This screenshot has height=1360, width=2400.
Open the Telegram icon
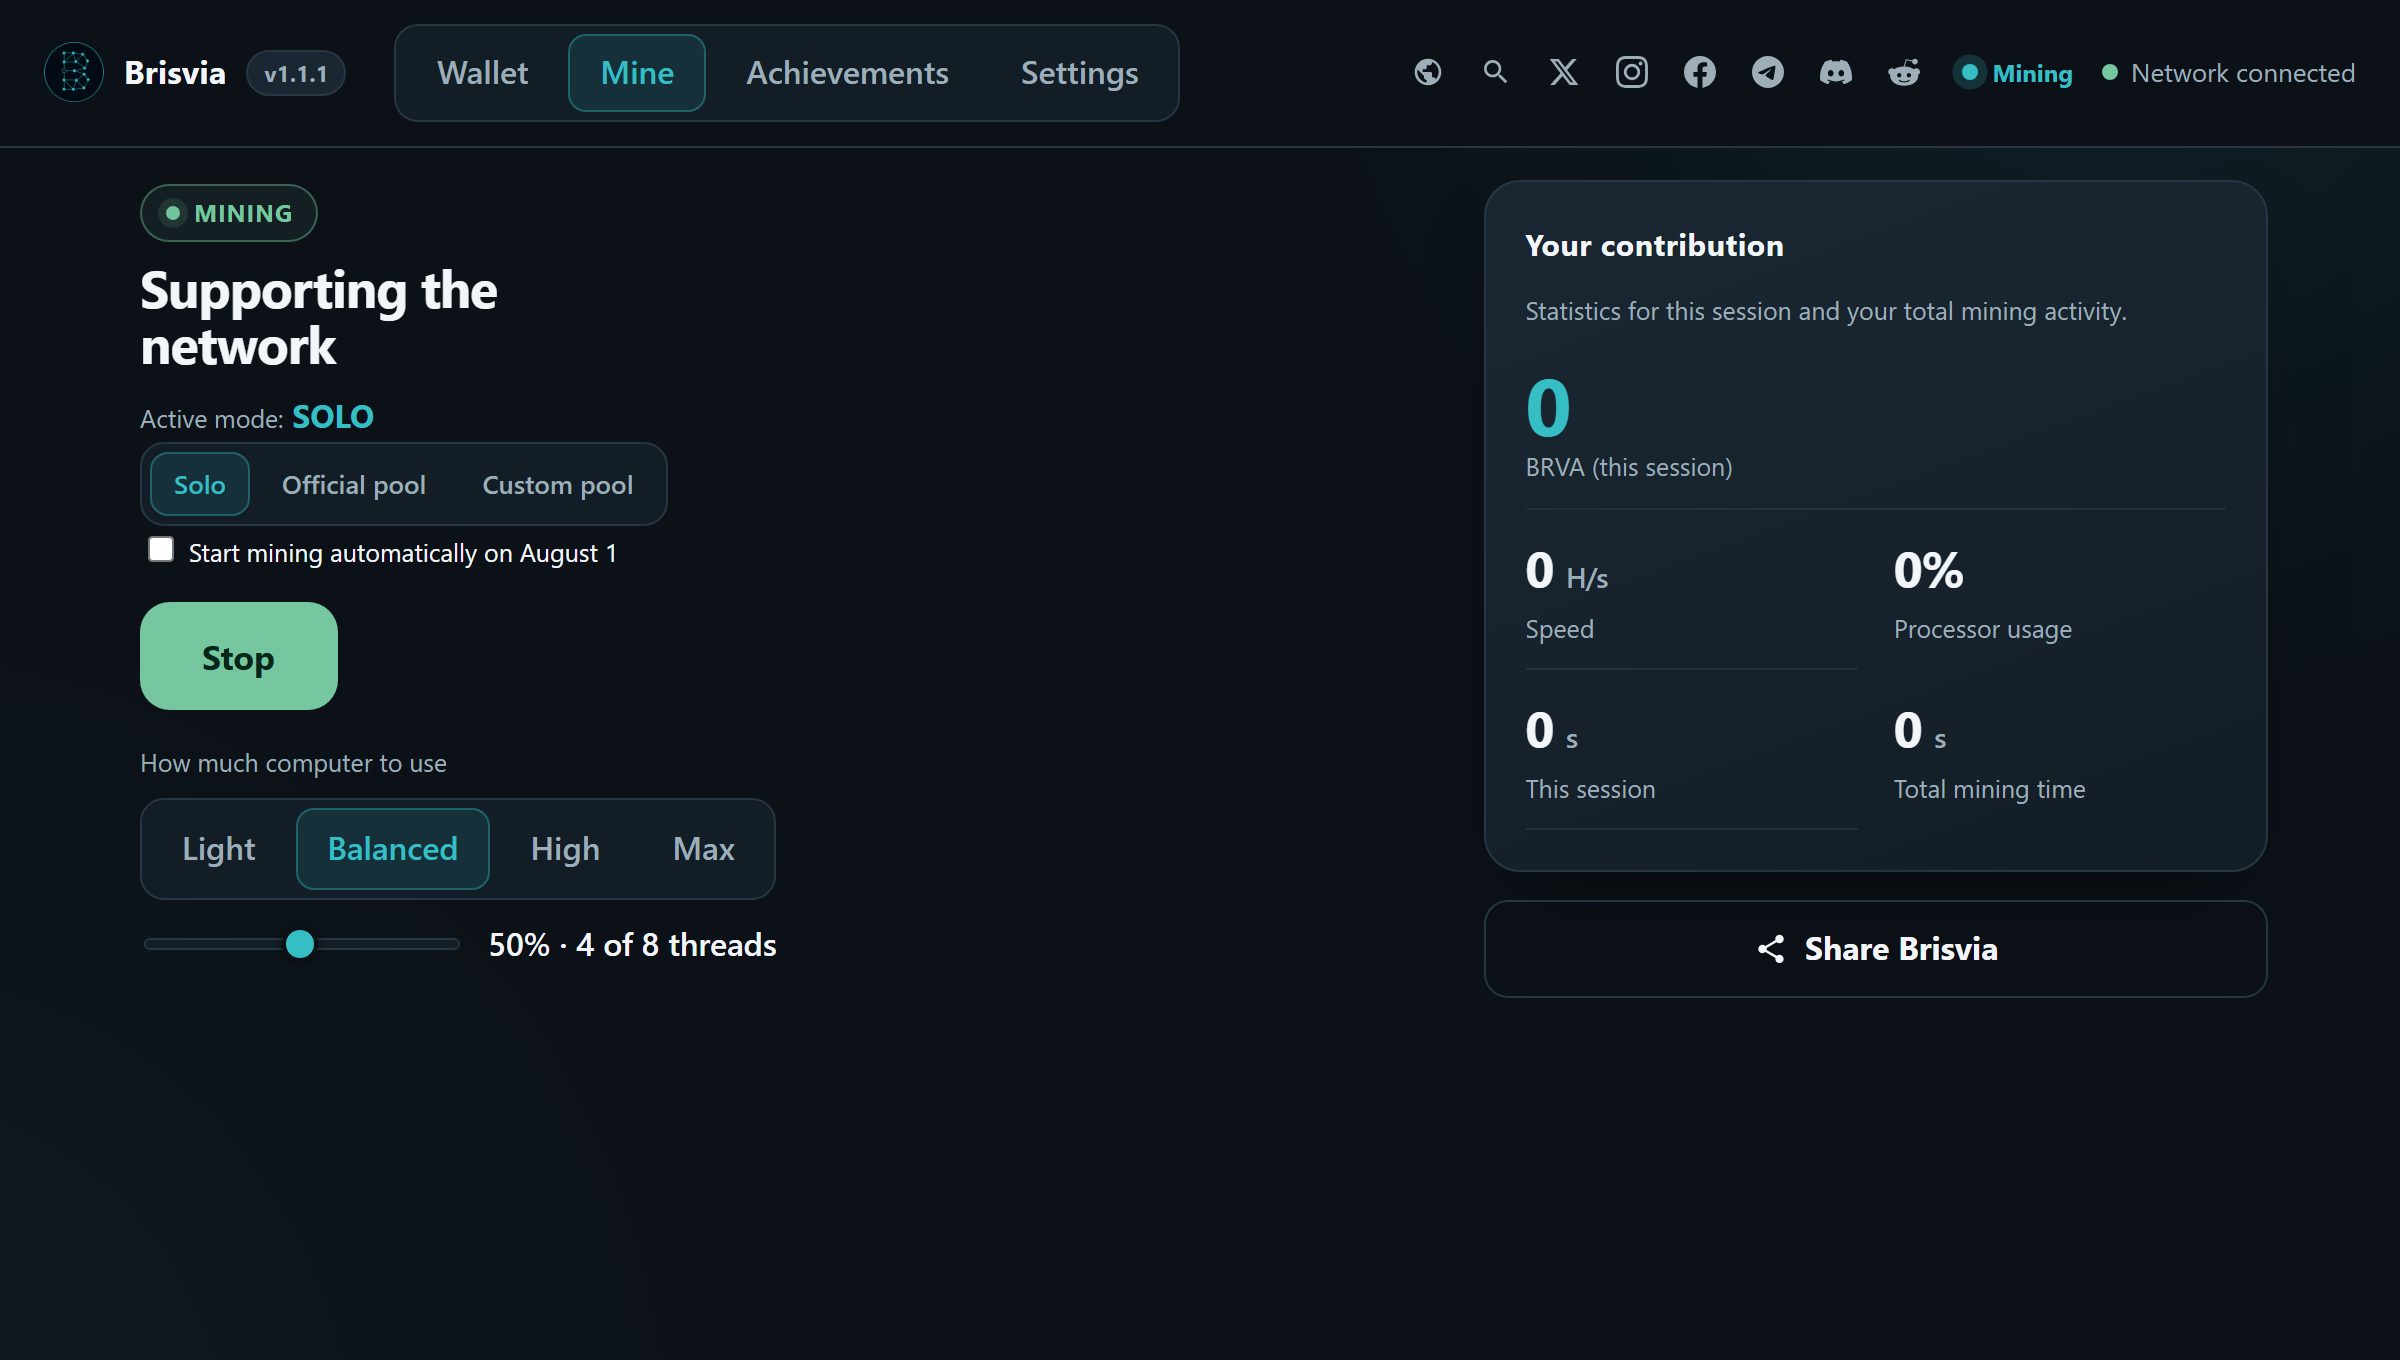(1768, 73)
